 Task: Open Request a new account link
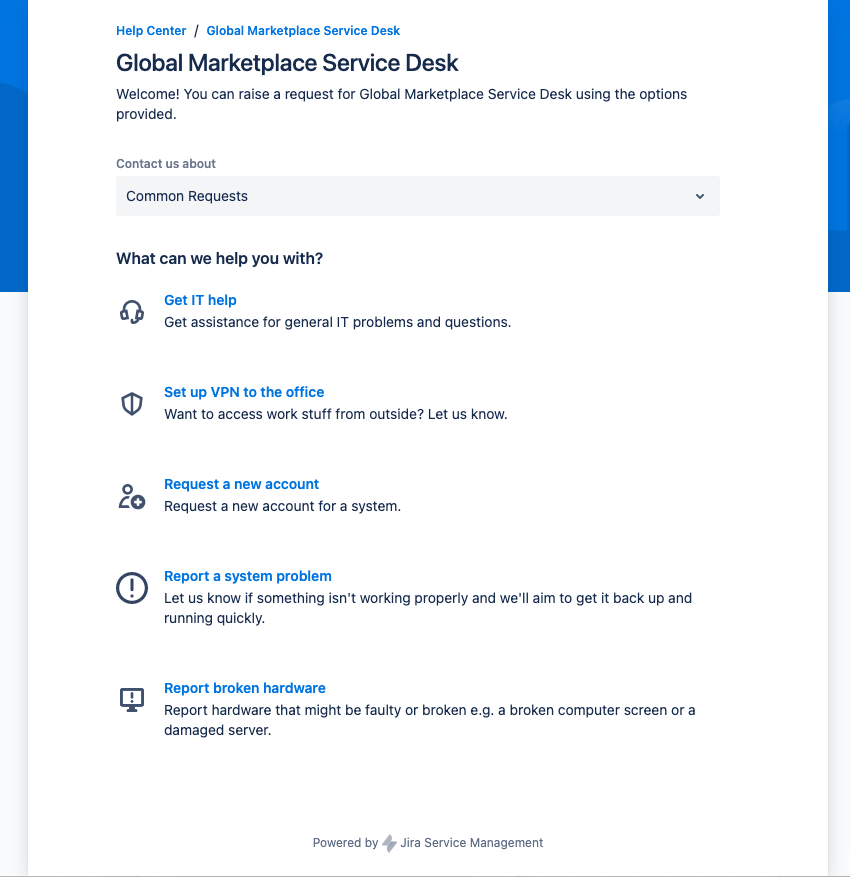[242, 484]
